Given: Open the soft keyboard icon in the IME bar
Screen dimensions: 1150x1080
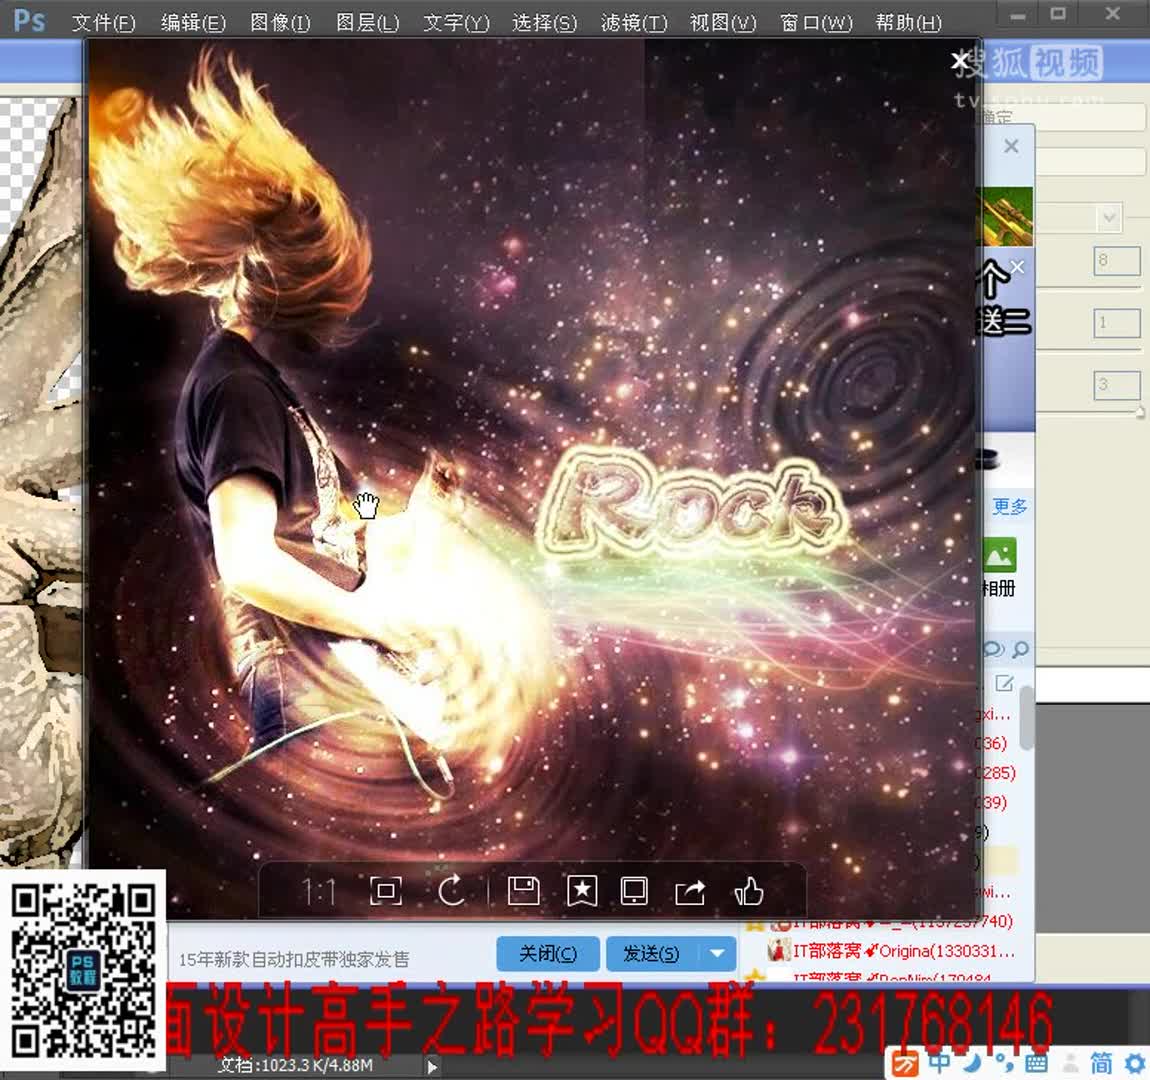Looking at the screenshot, I should click(1036, 1063).
